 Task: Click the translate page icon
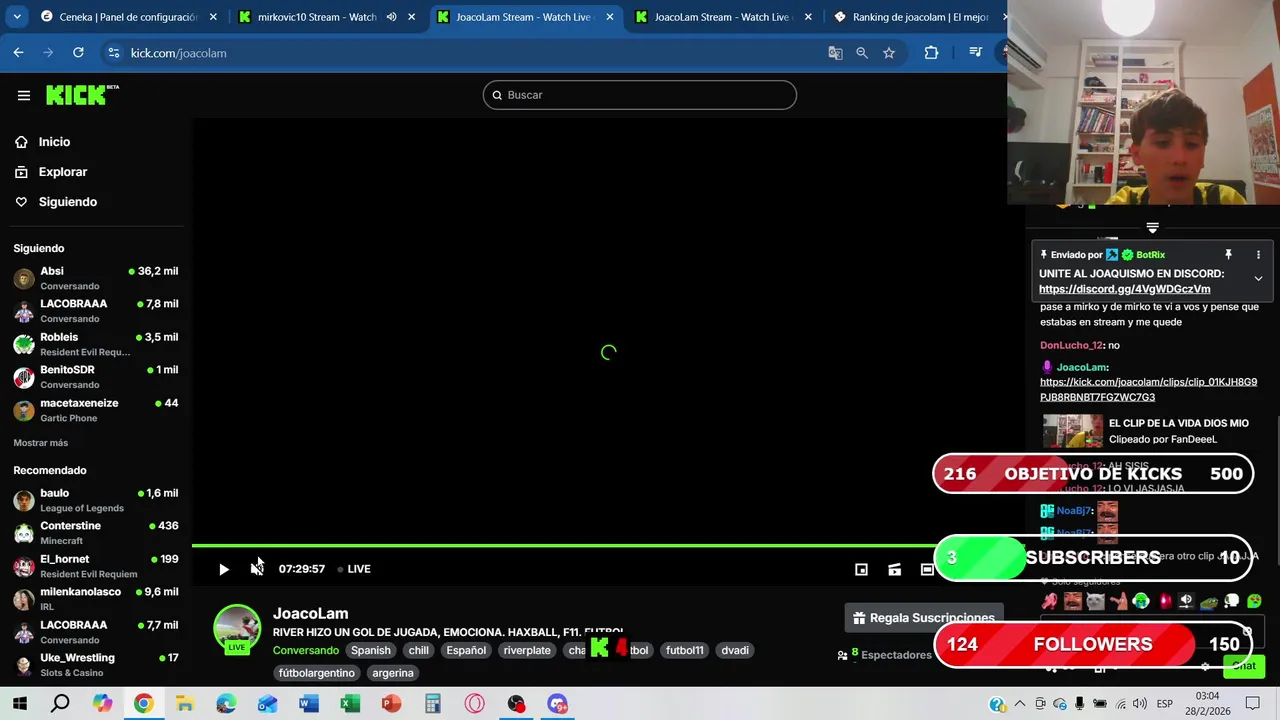click(835, 53)
